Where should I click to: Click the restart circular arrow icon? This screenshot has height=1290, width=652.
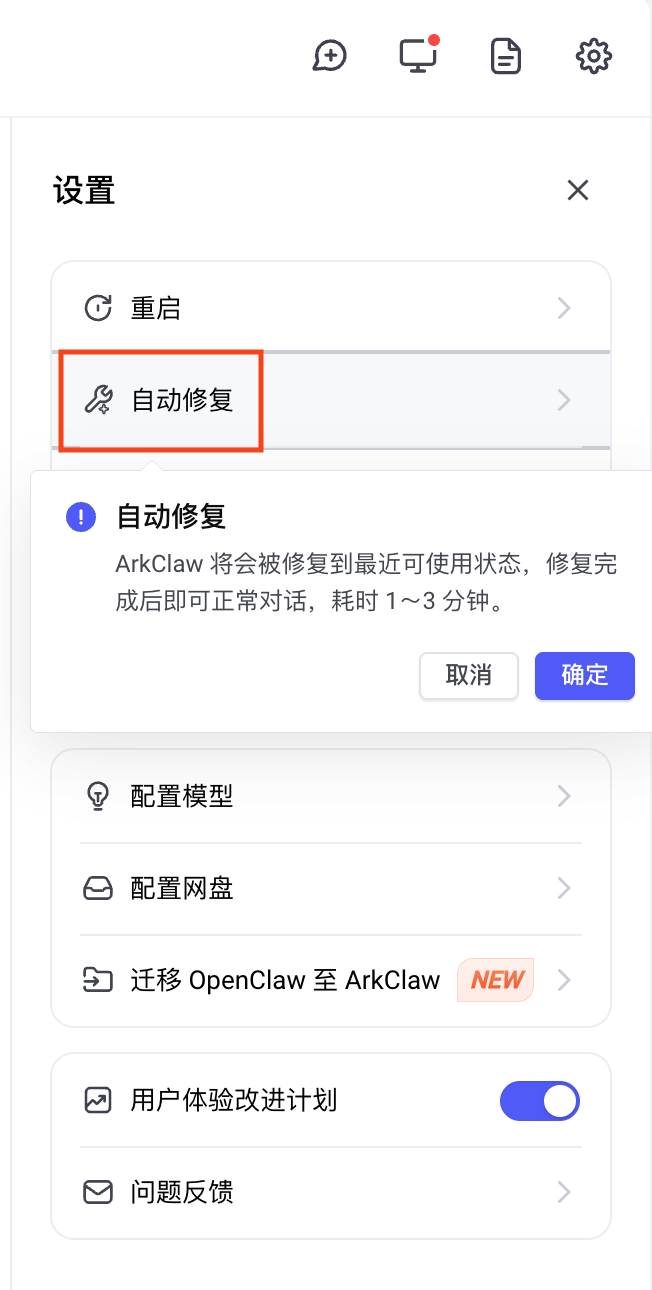(x=97, y=308)
